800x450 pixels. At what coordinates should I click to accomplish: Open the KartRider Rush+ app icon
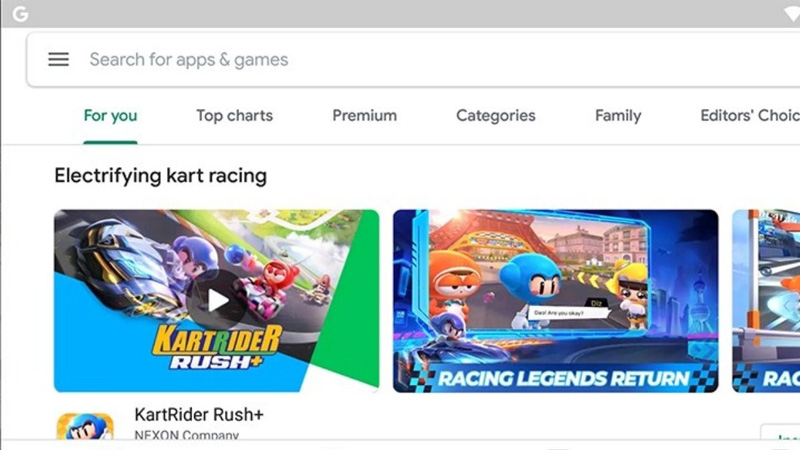coord(85,427)
